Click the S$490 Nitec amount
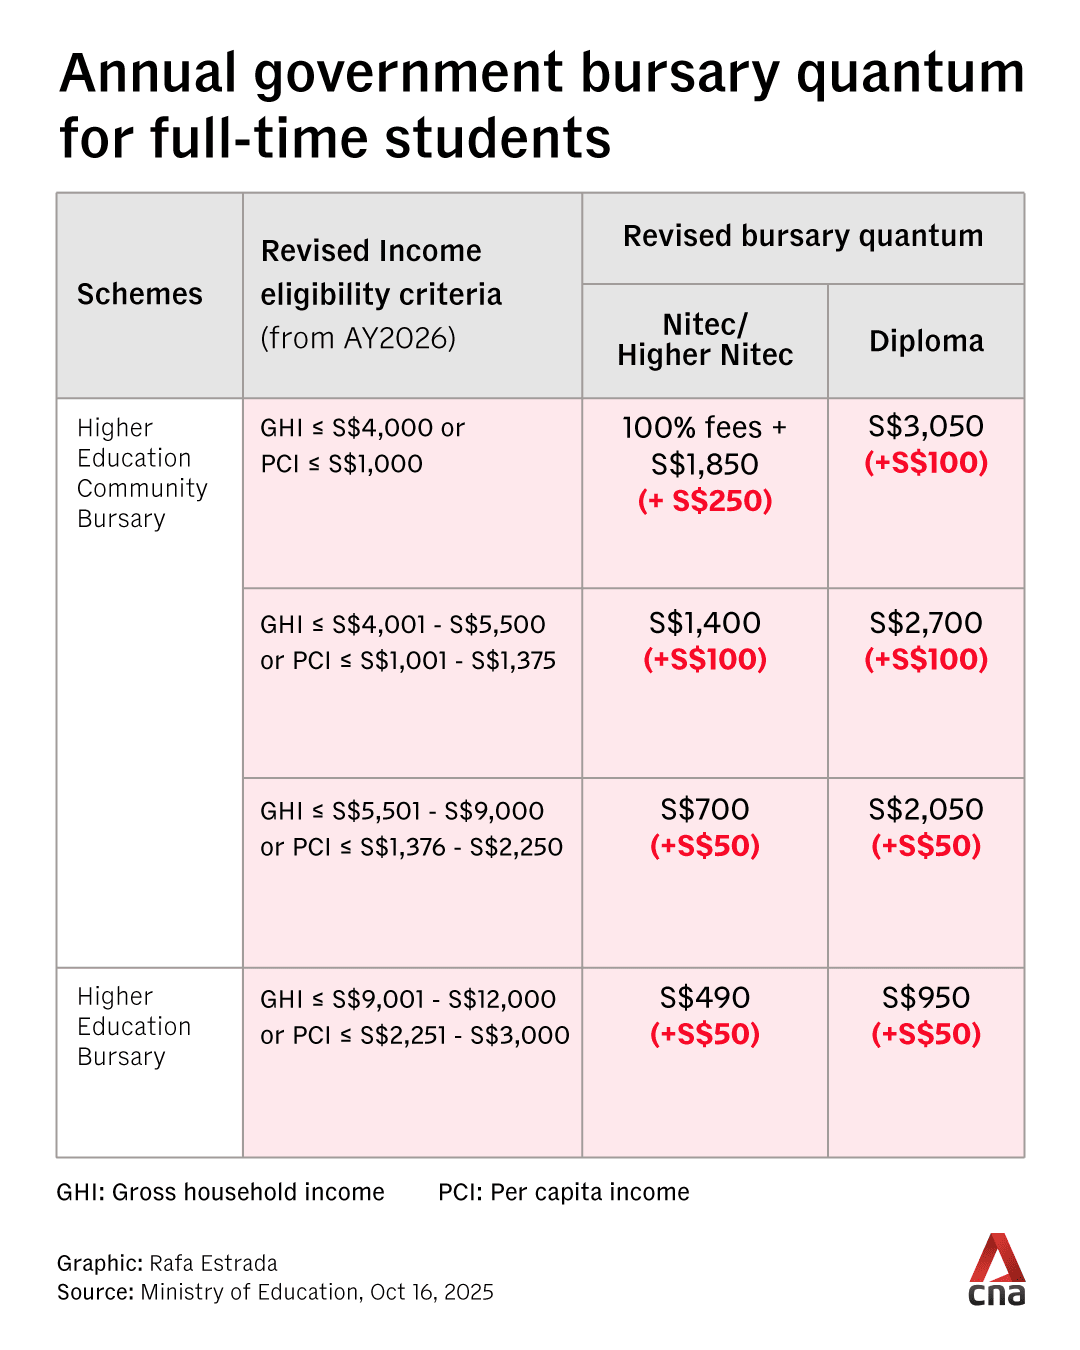Viewport: 1080px width, 1350px height. click(705, 998)
